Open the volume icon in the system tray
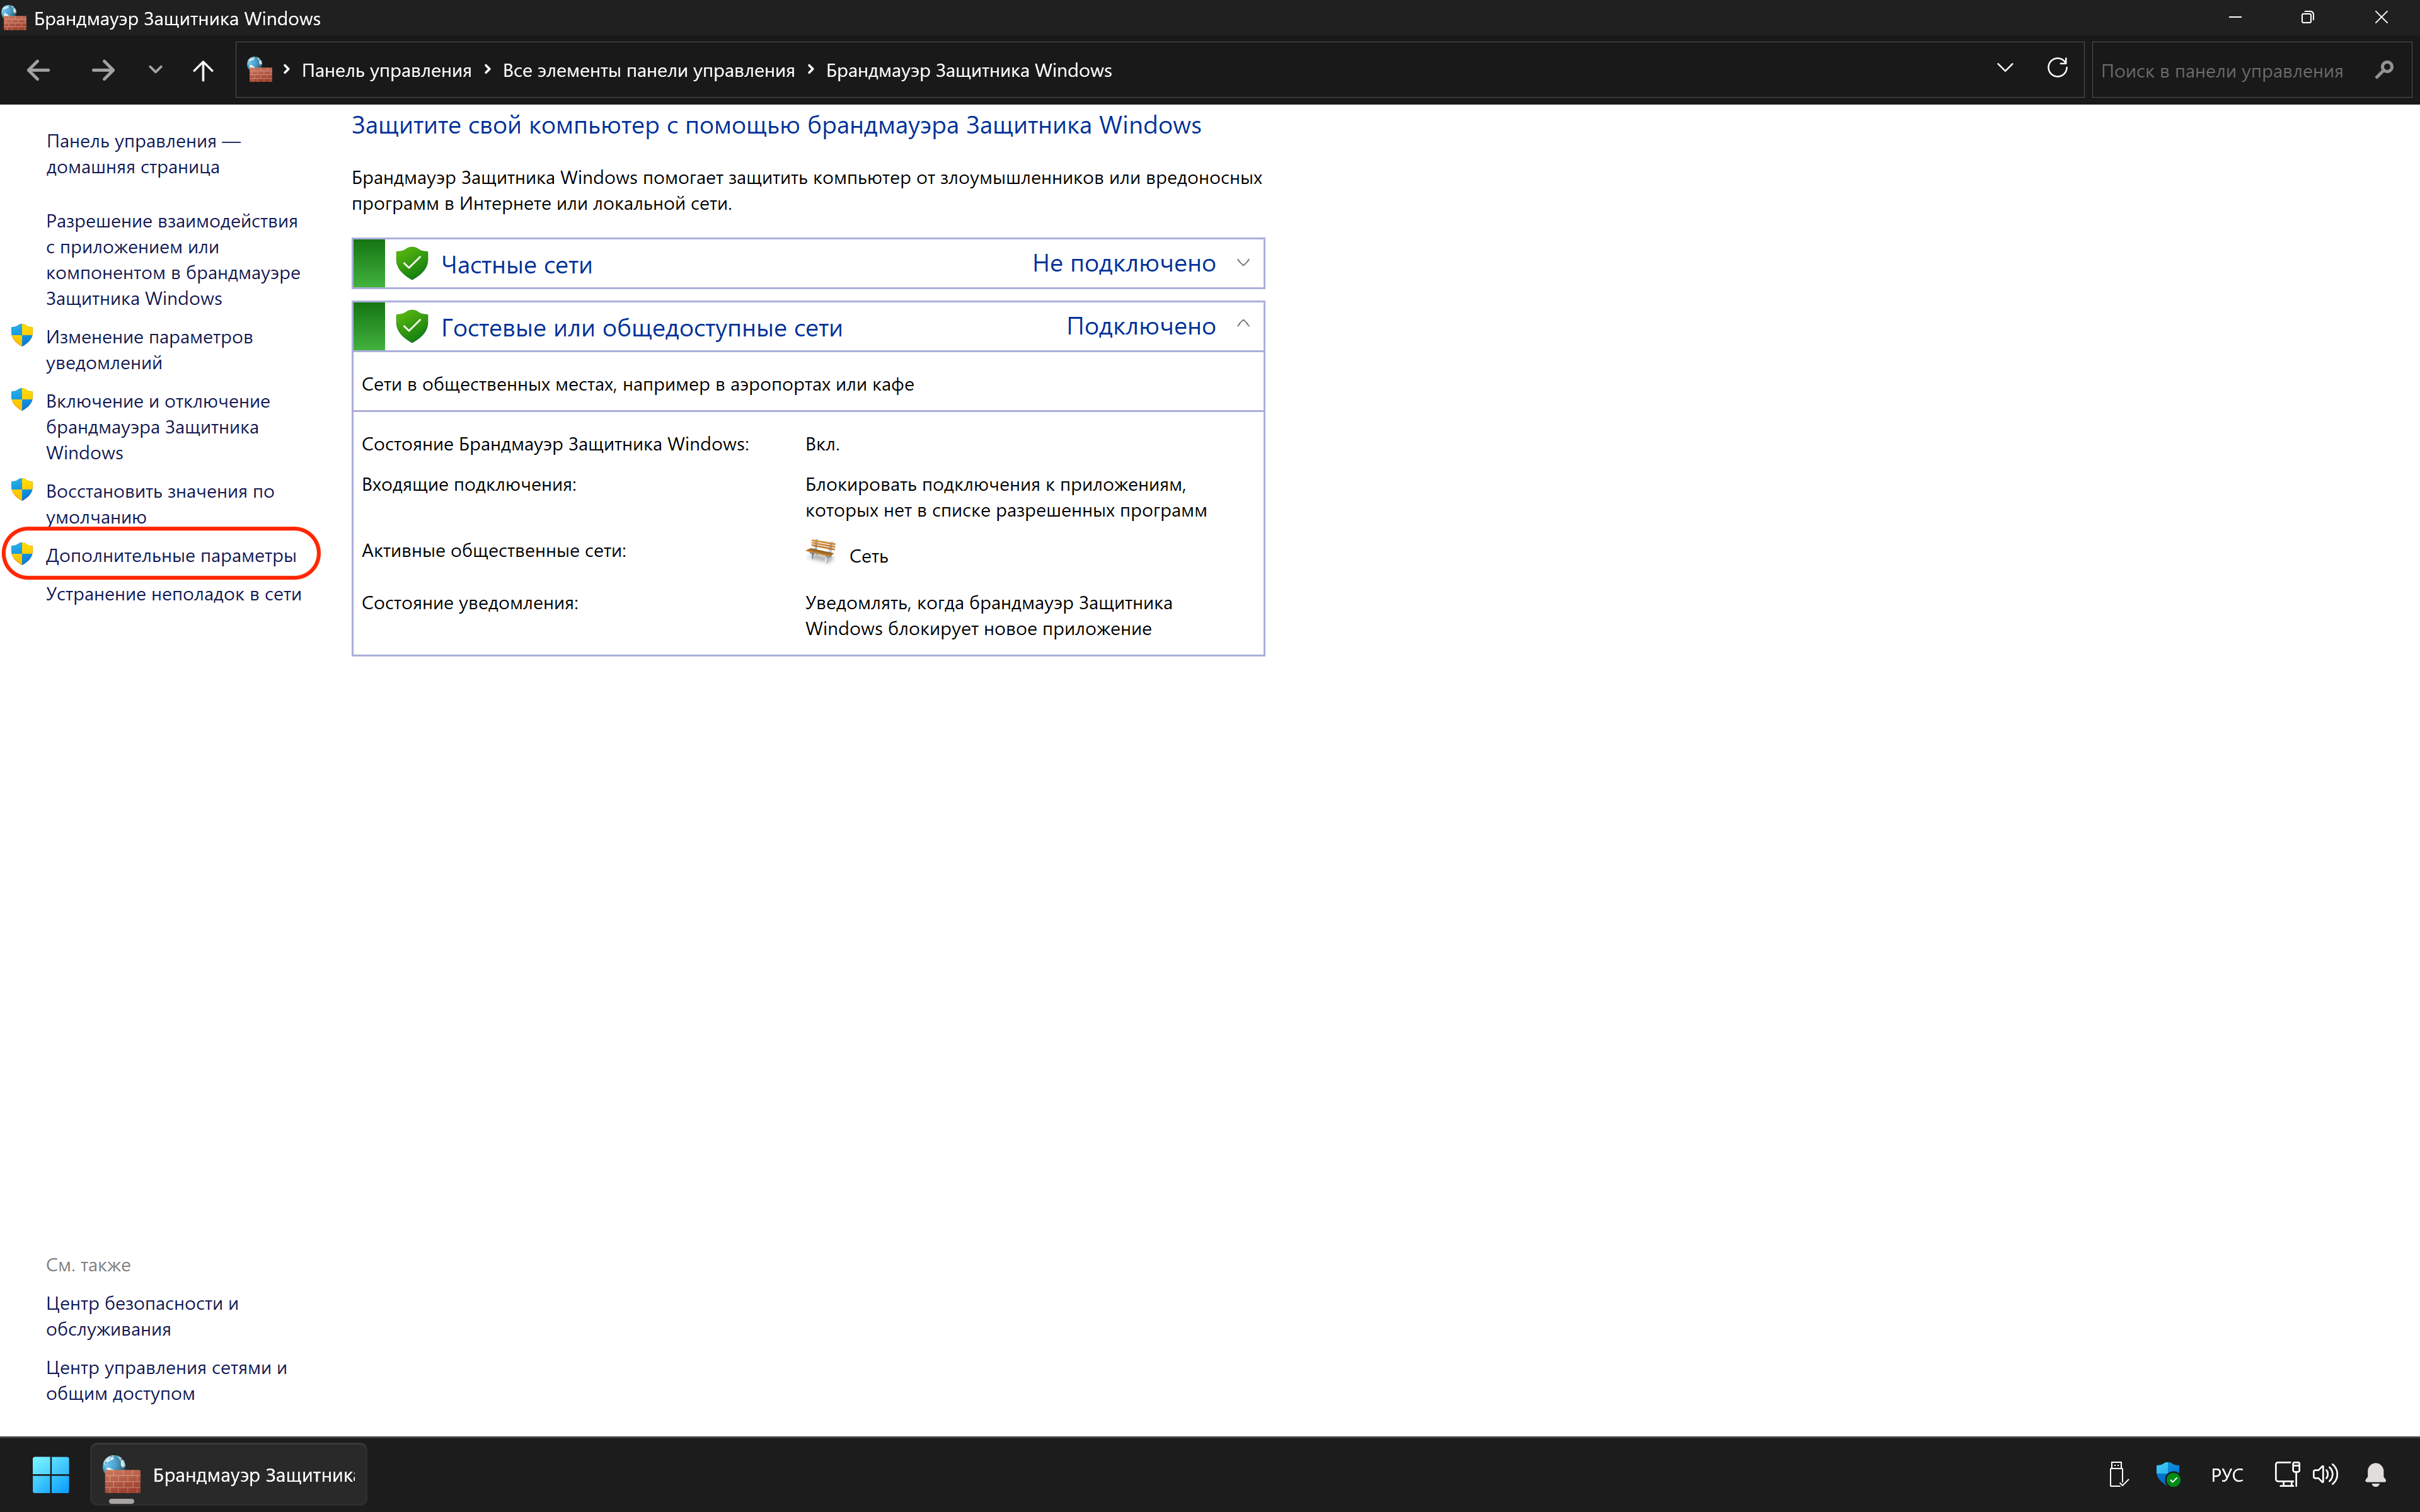 coord(2325,1474)
